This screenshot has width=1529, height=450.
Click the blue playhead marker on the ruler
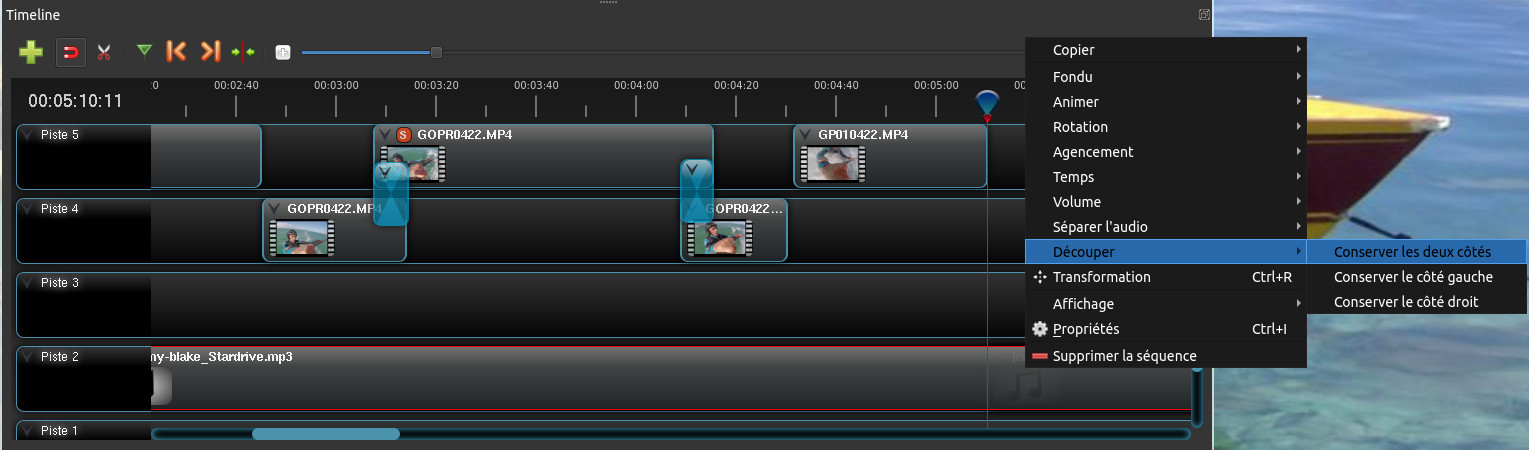(987, 102)
